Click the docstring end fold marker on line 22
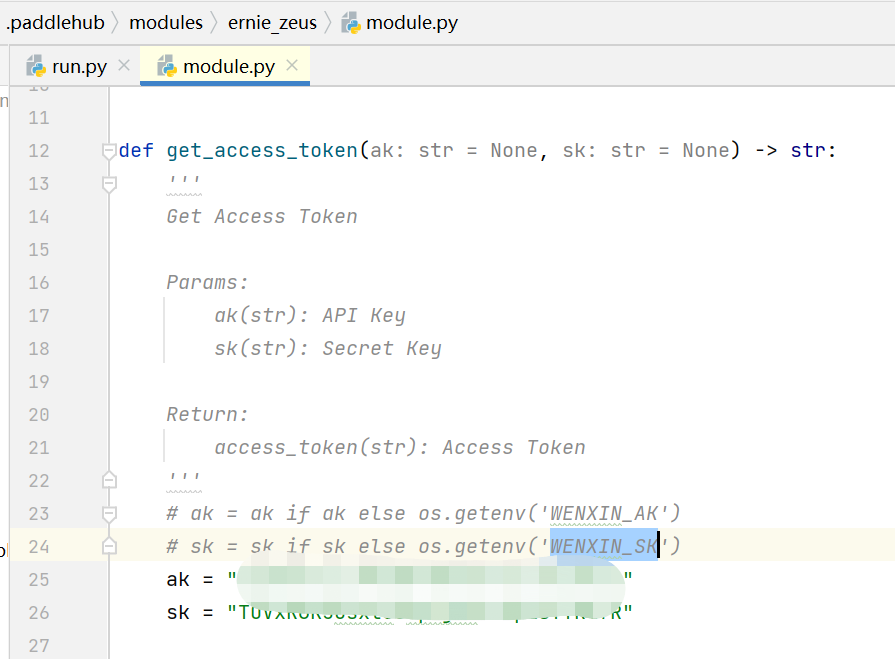 (109, 480)
